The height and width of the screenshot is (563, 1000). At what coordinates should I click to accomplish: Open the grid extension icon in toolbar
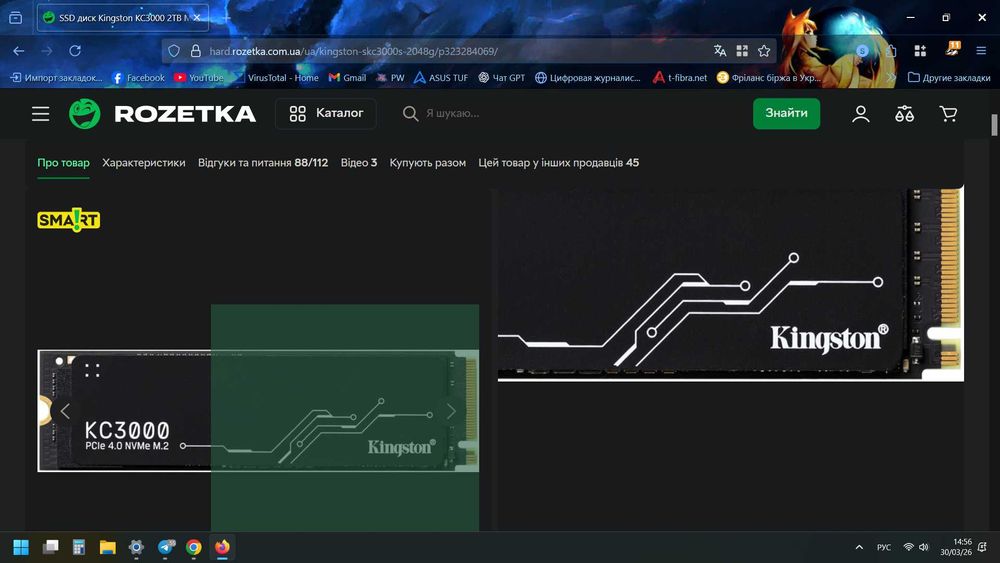[920, 50]
